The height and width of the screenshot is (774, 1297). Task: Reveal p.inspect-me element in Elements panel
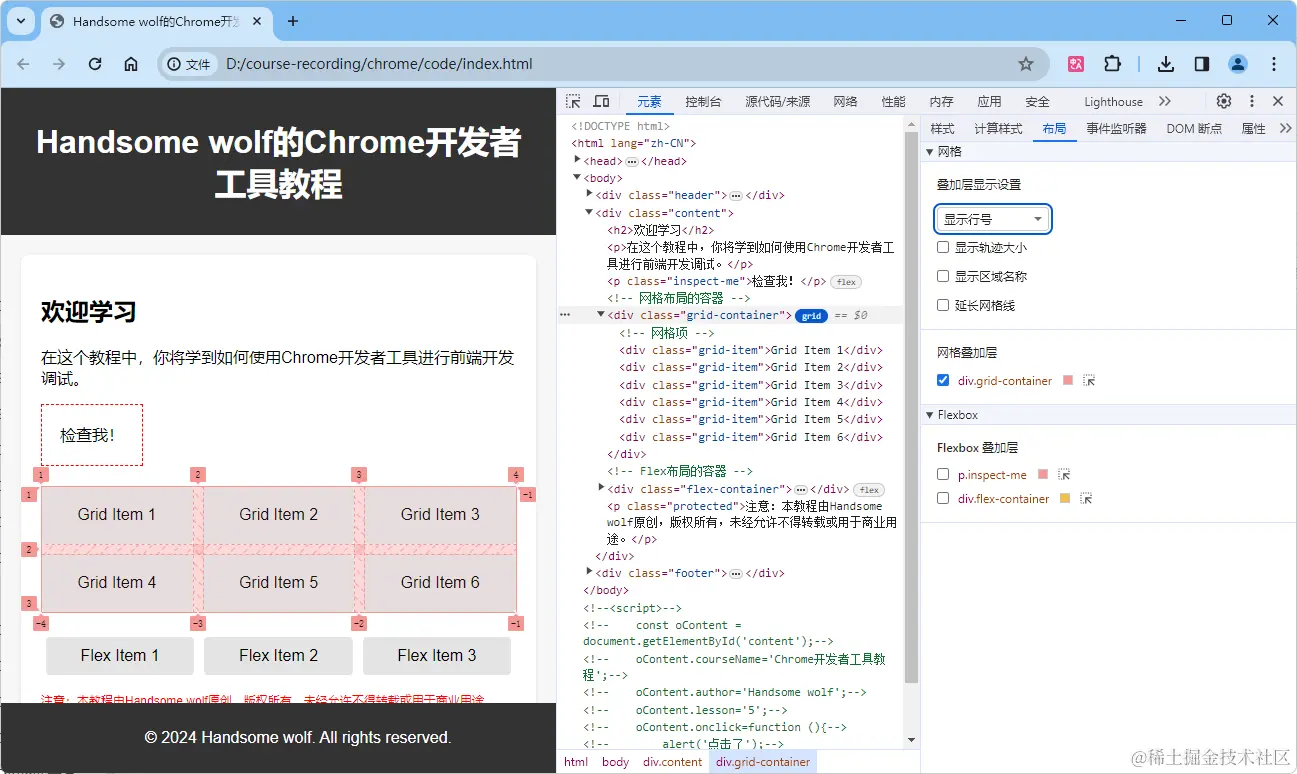coord(1064,475)
